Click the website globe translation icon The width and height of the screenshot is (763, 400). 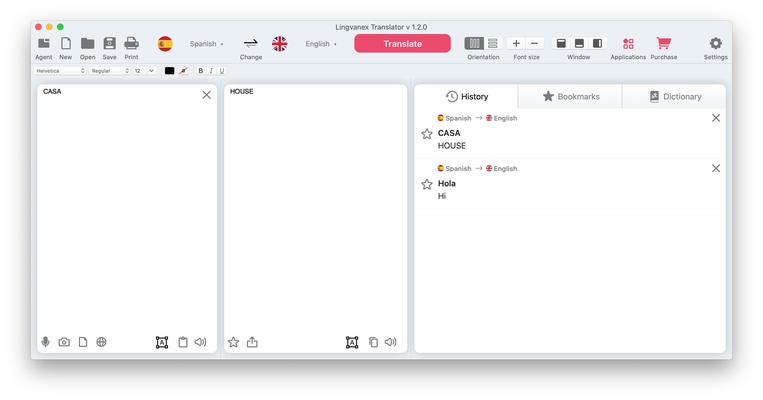pyautogui.click(x=101, y=342)
